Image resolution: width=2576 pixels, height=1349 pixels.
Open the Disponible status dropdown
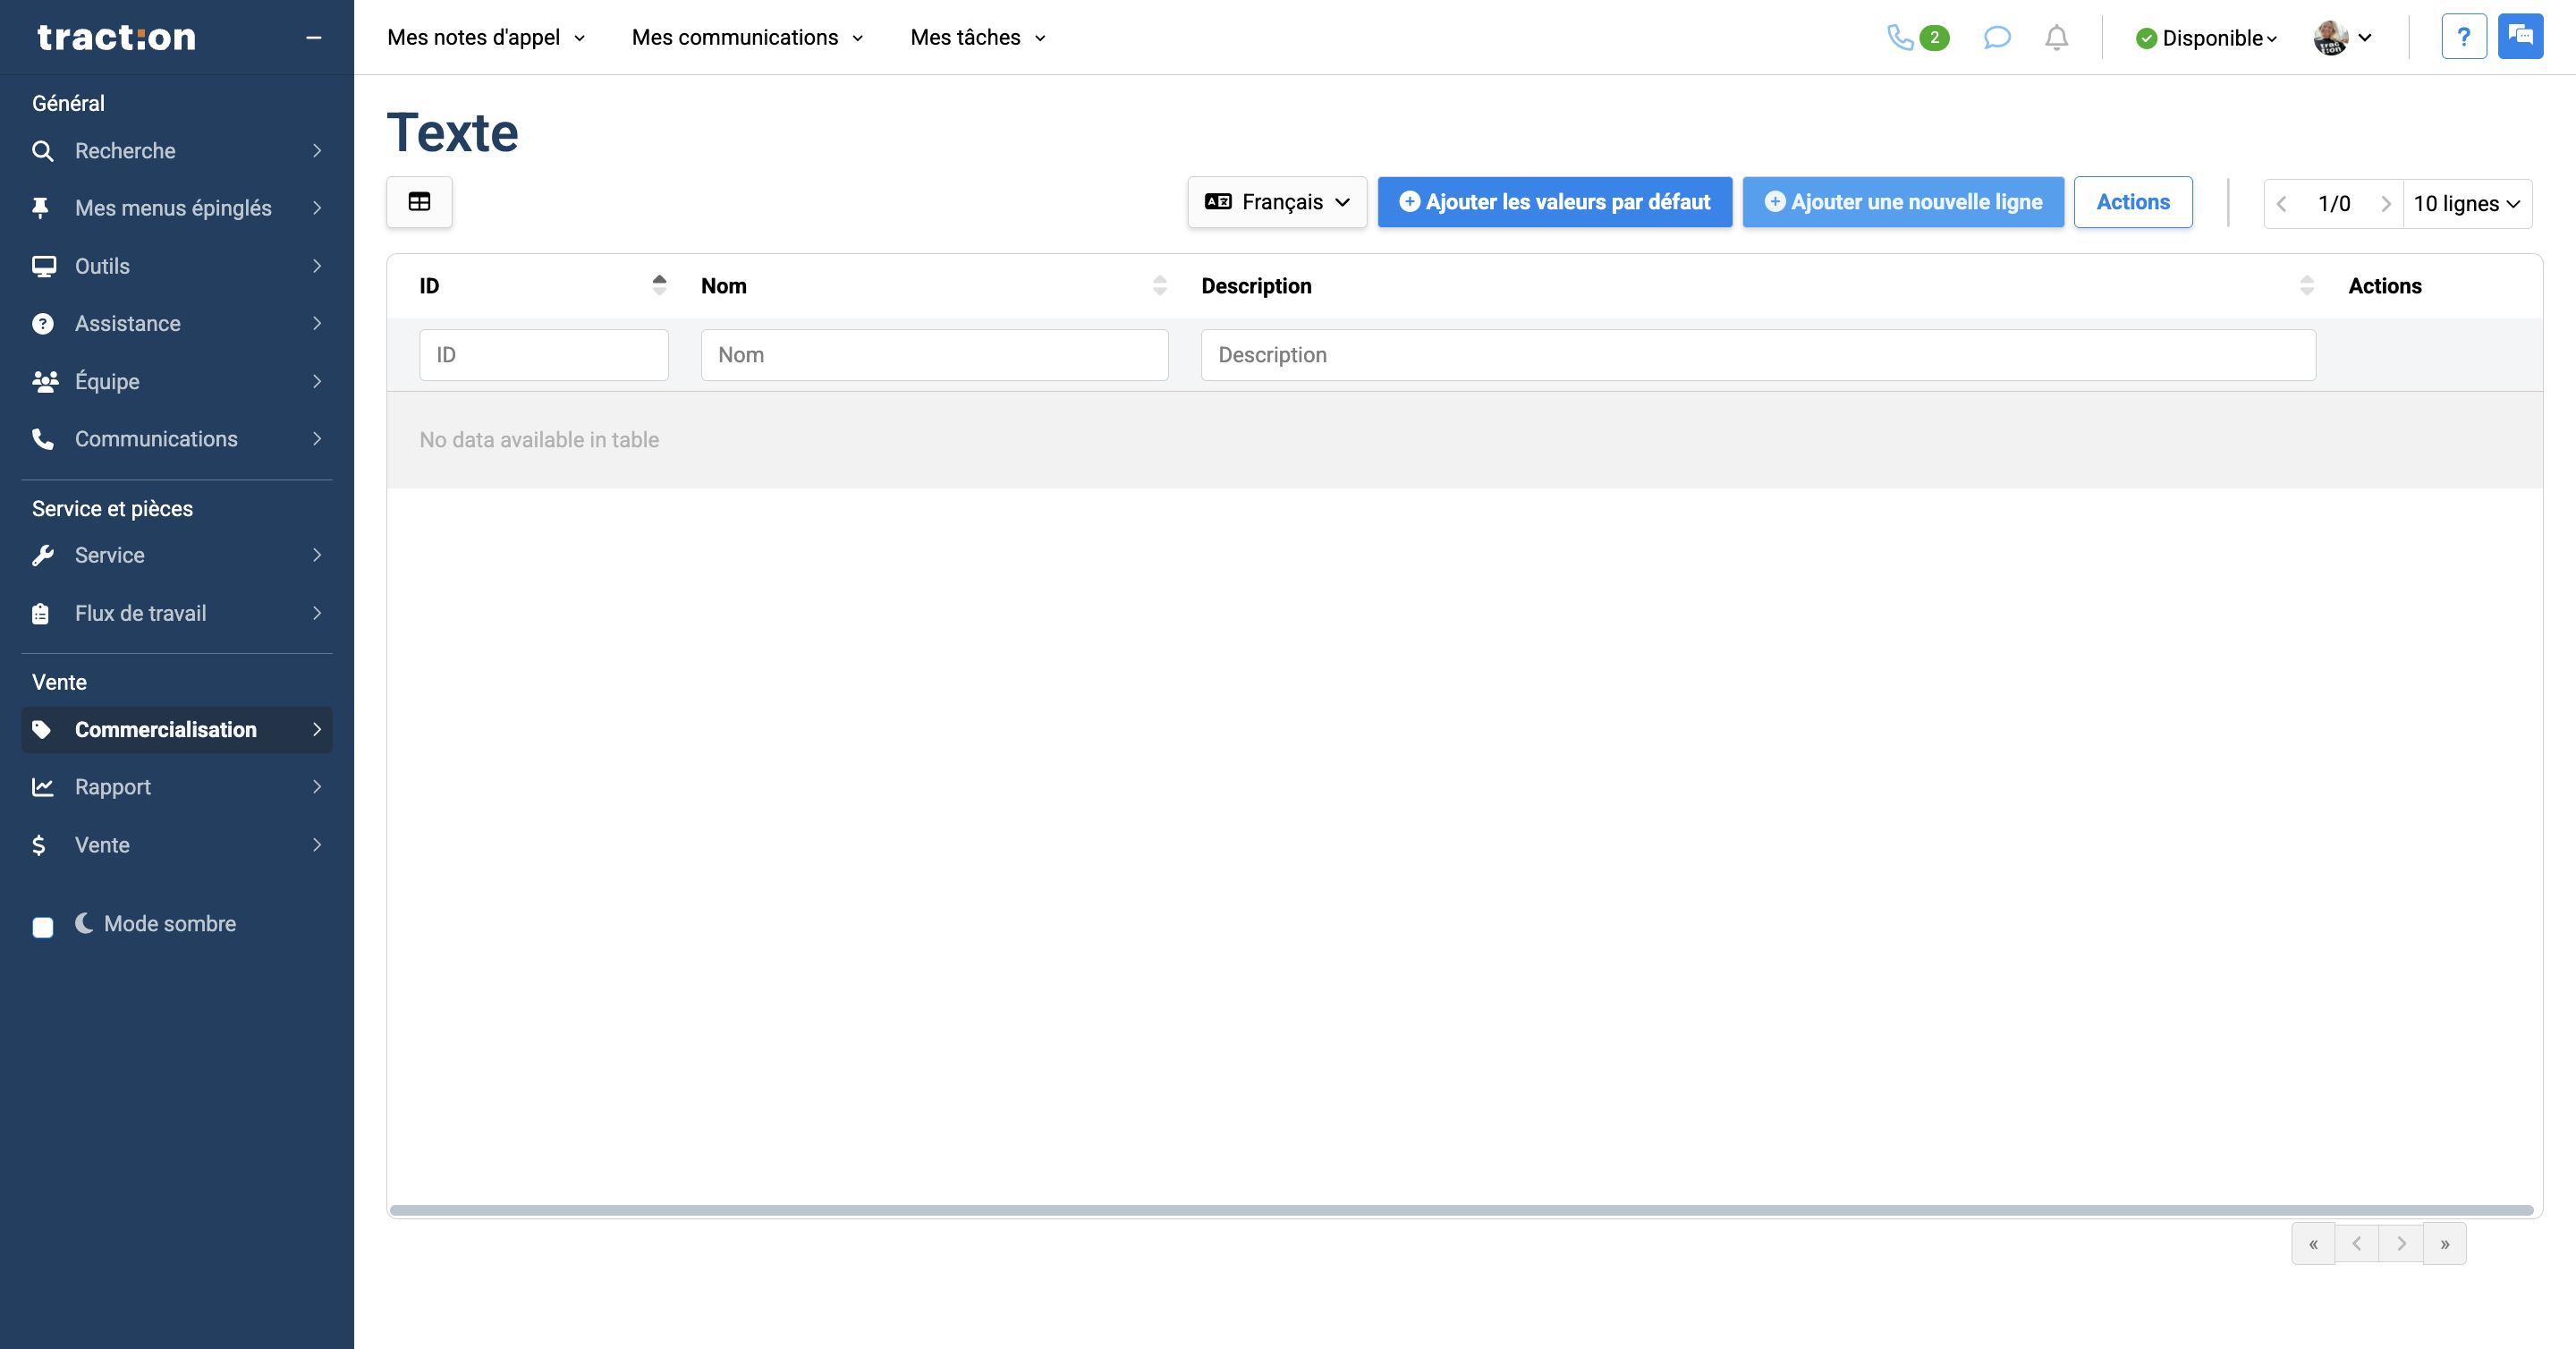(x=2207, y=37)
